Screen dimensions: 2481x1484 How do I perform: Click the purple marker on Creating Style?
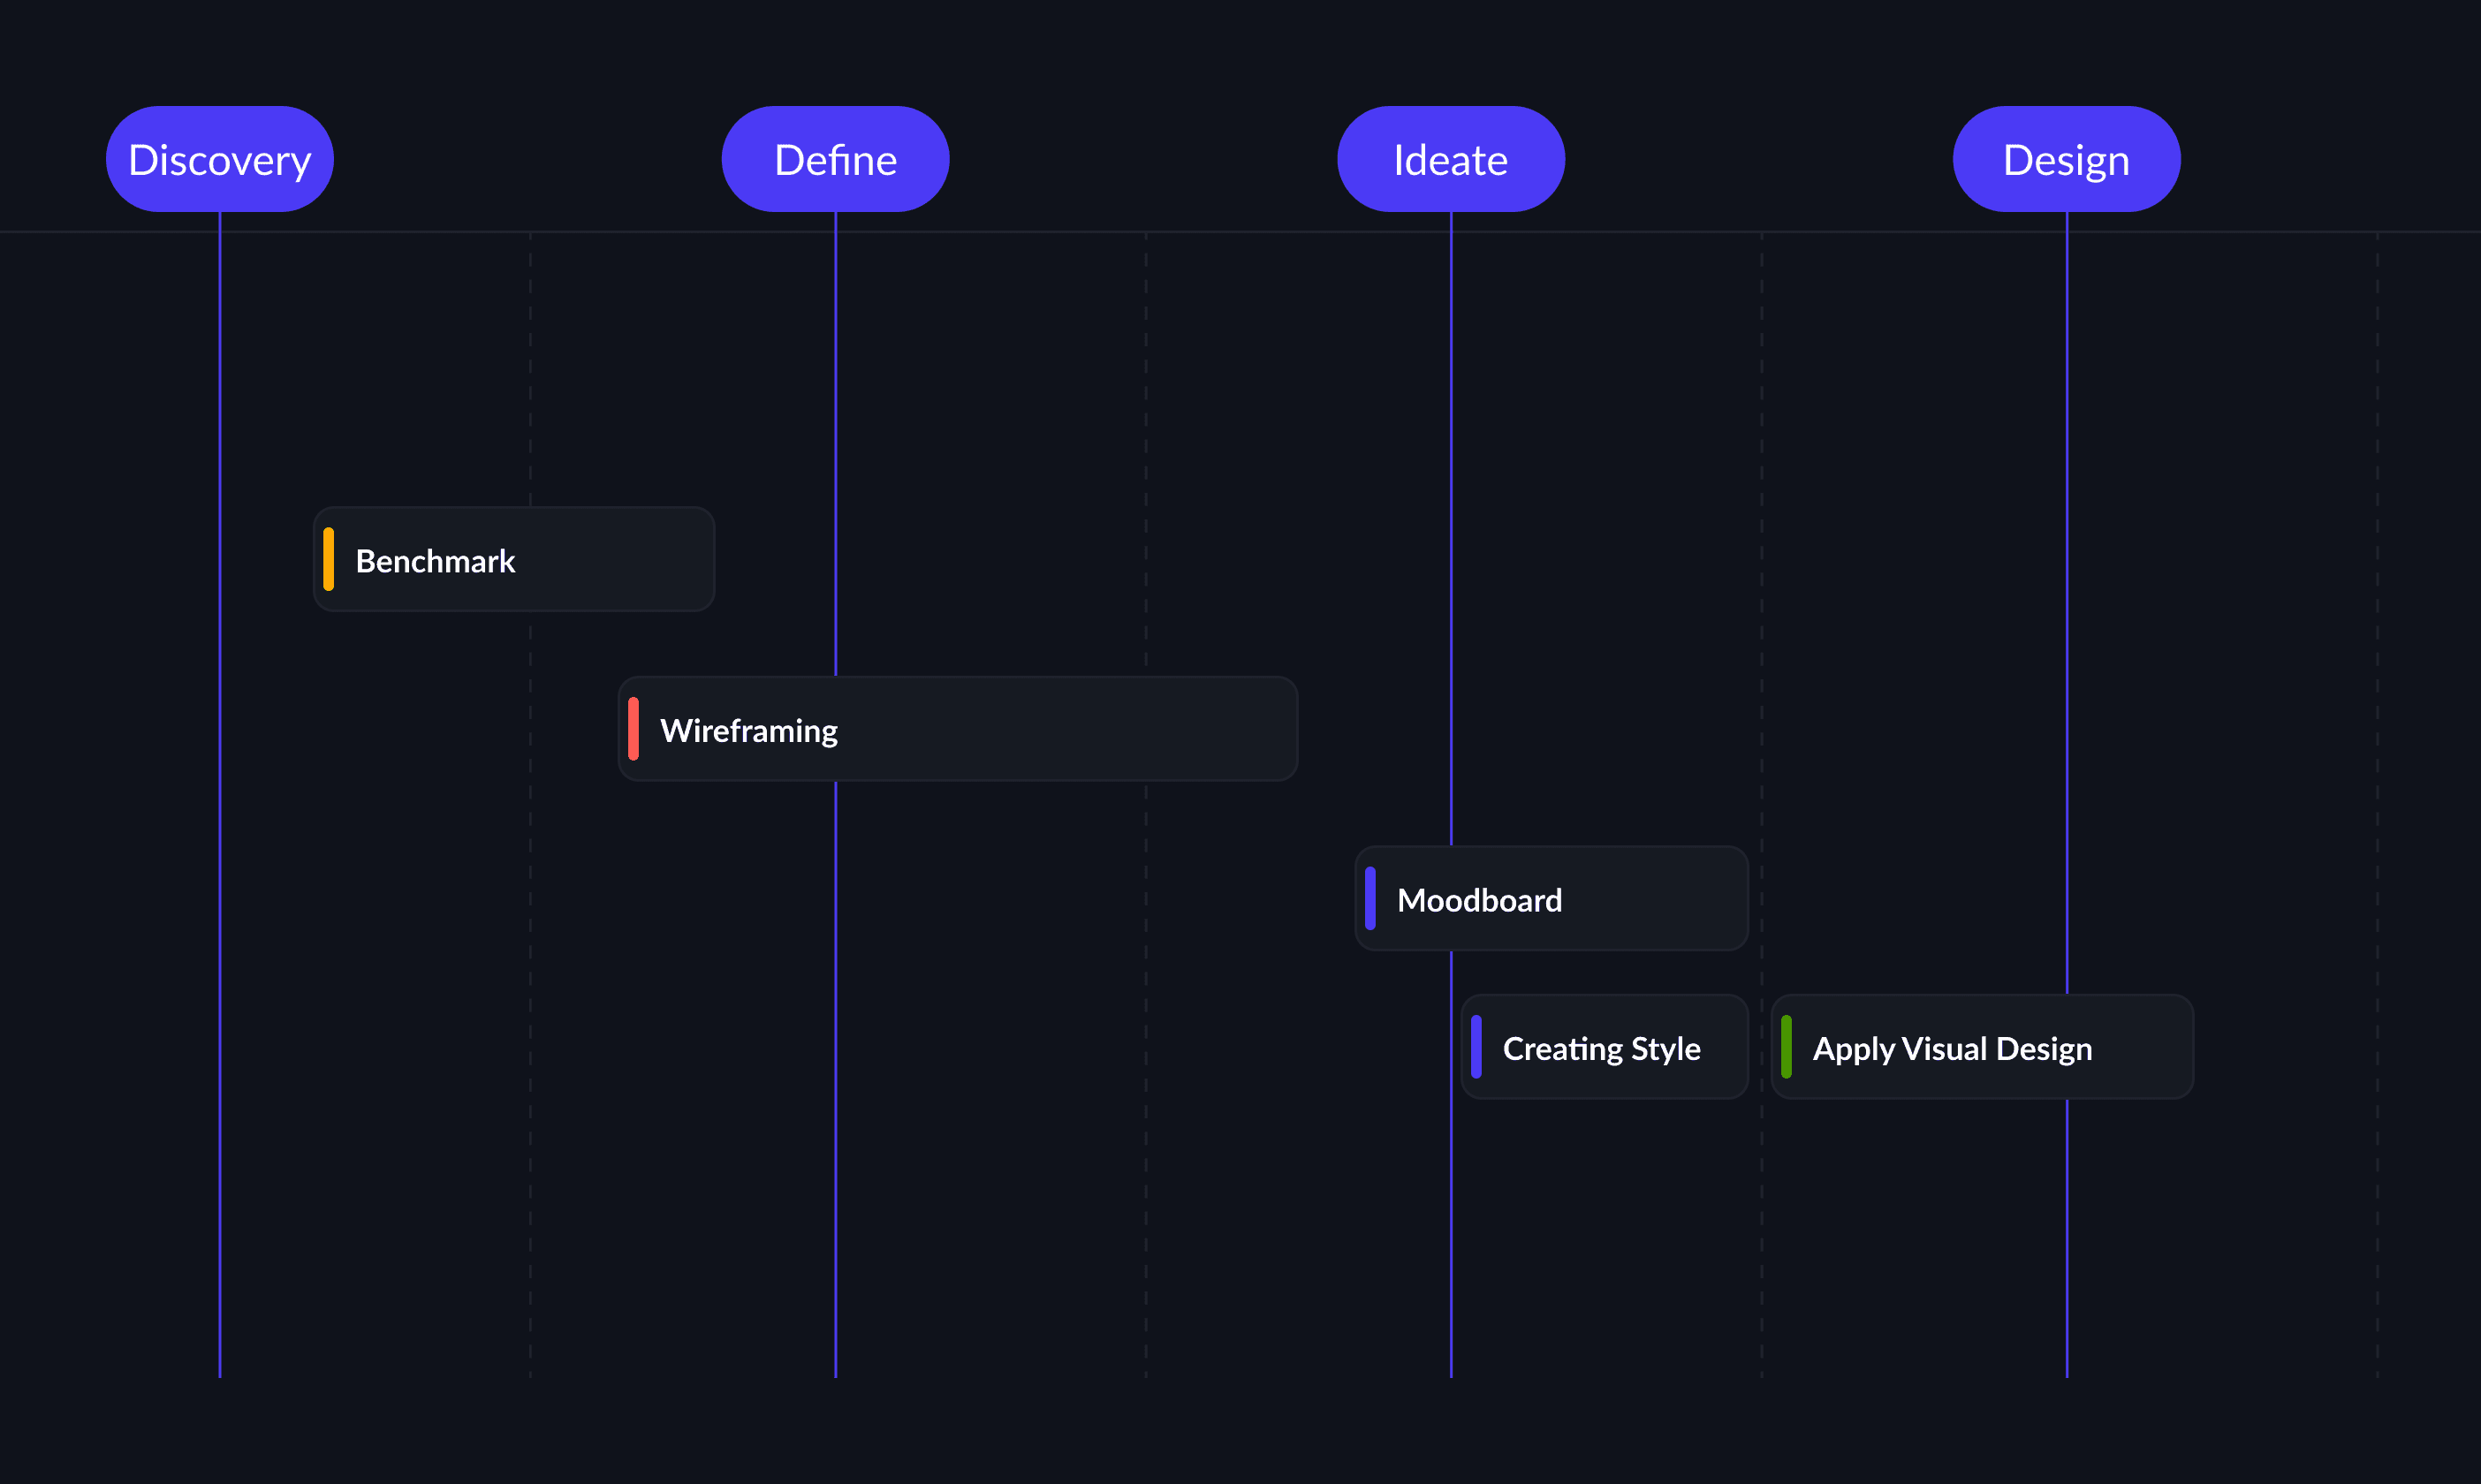point(1476,1047)
